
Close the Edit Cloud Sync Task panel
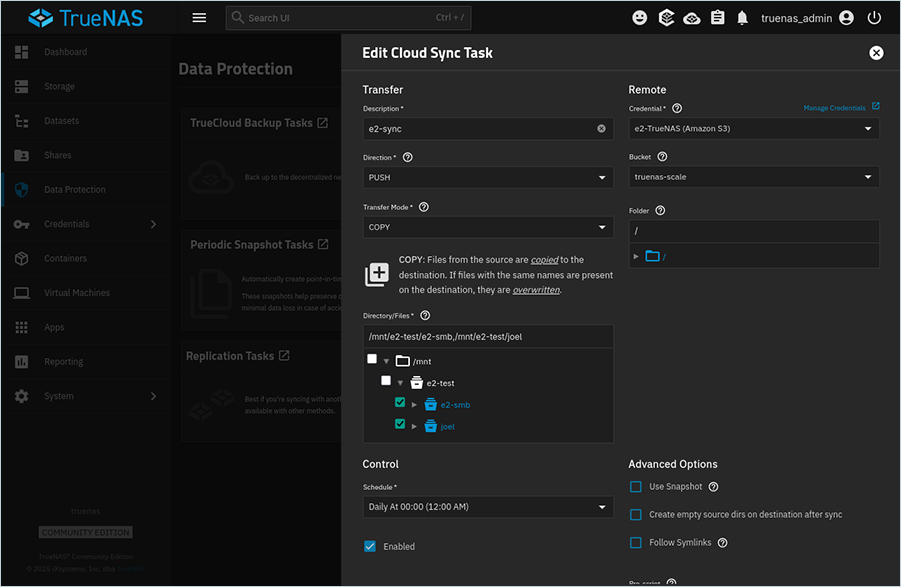[876, 53]
